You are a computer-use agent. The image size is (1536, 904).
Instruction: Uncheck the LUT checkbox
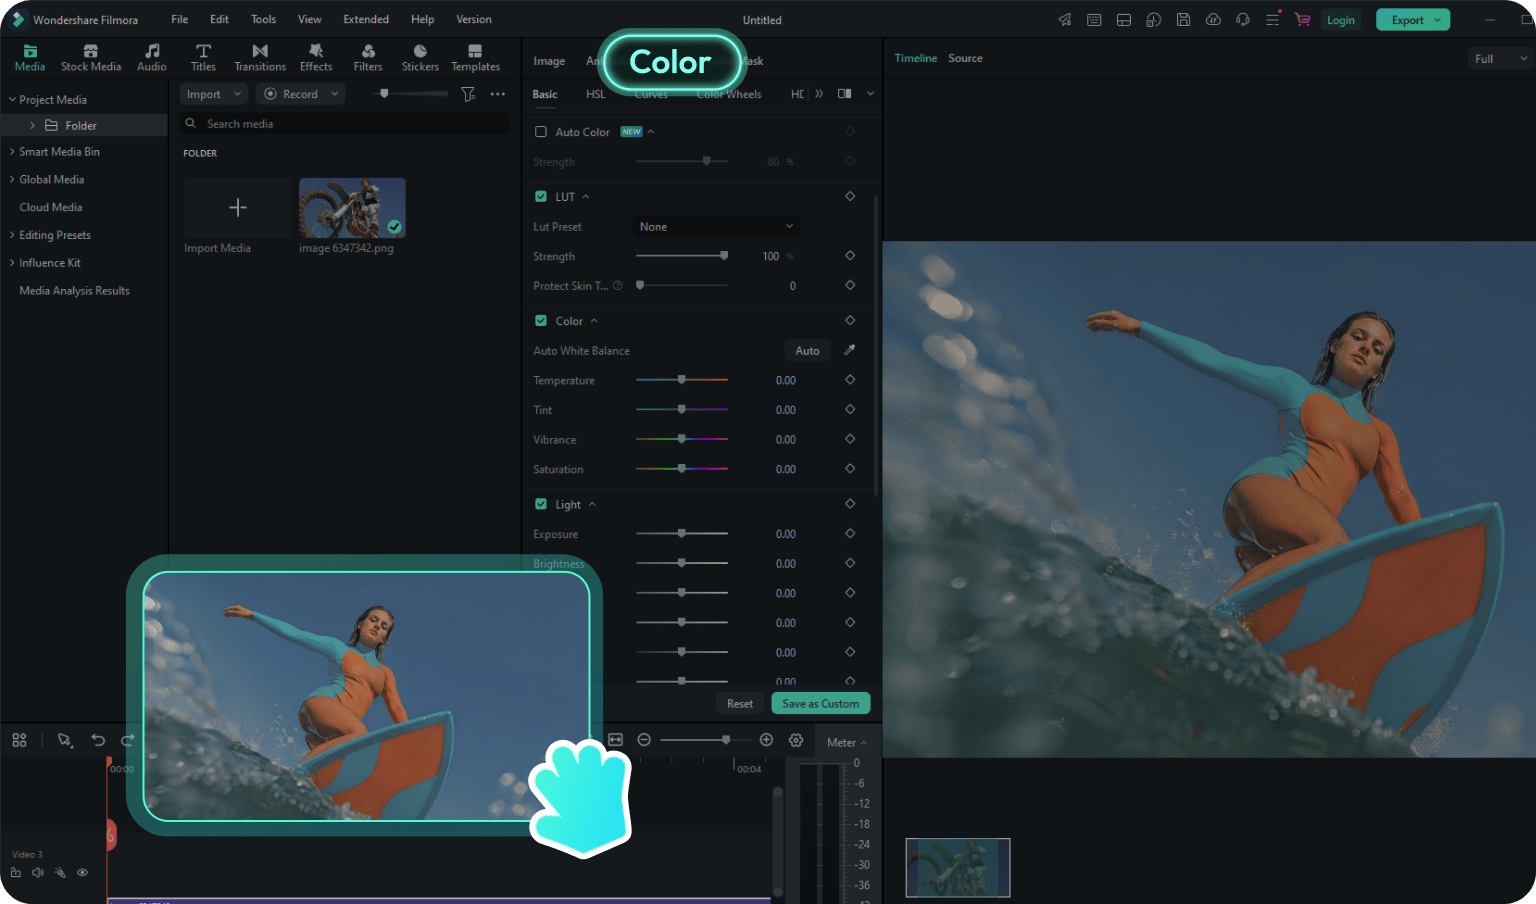pyautogui.click(x=541, y=197)
